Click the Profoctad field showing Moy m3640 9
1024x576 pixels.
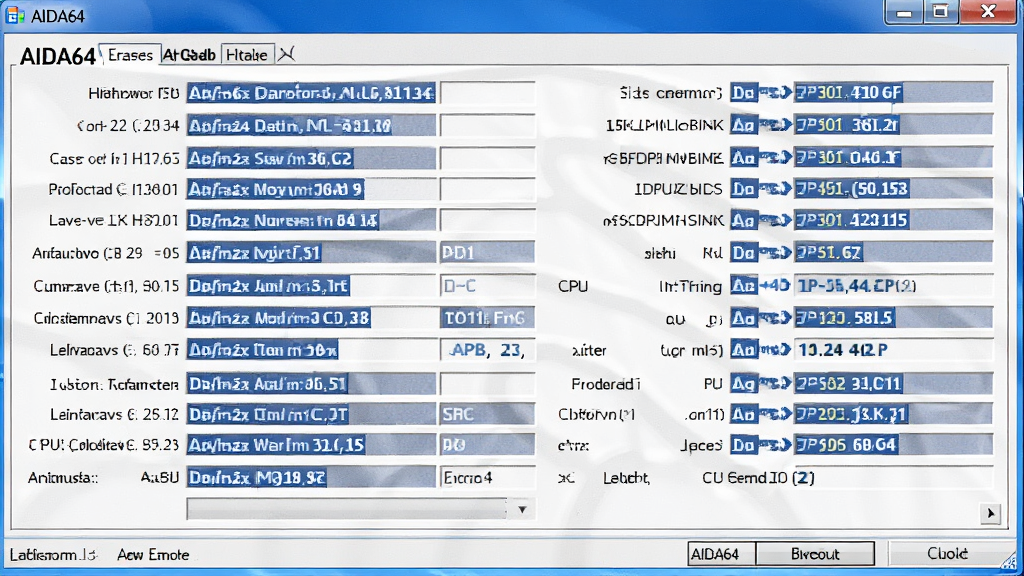[311, 189]
